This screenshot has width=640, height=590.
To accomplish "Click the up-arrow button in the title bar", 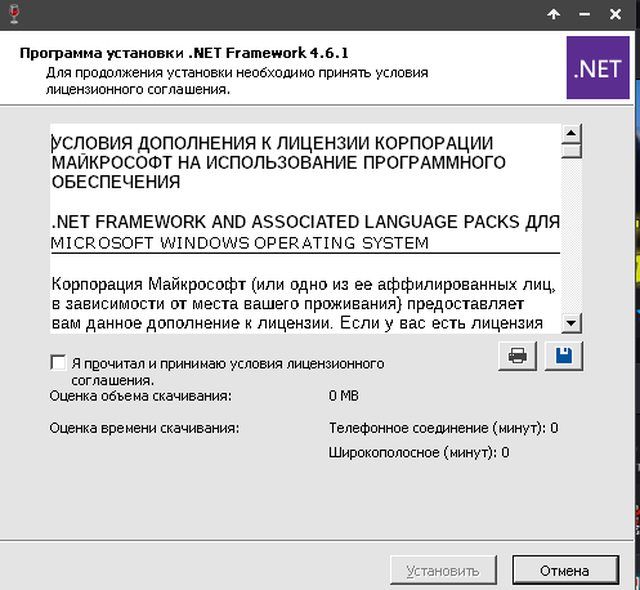I will (553, 15).
